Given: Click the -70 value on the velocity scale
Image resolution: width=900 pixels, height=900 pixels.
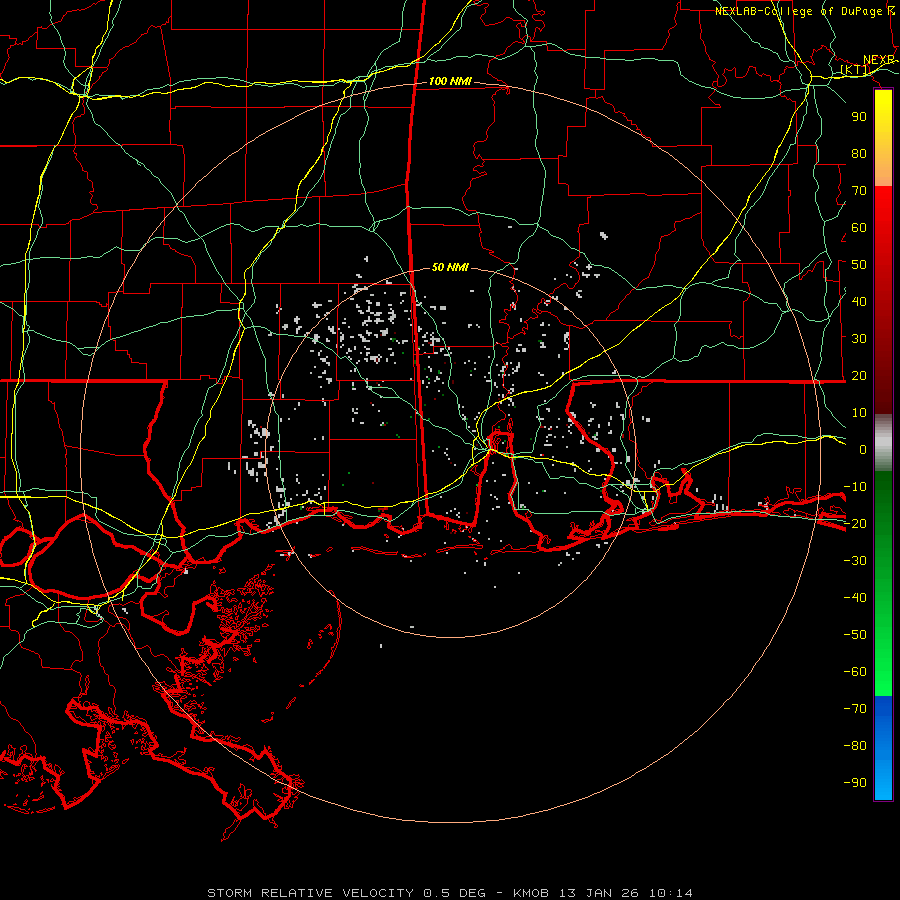Looking at the screenshot, I should coord(855,709).
